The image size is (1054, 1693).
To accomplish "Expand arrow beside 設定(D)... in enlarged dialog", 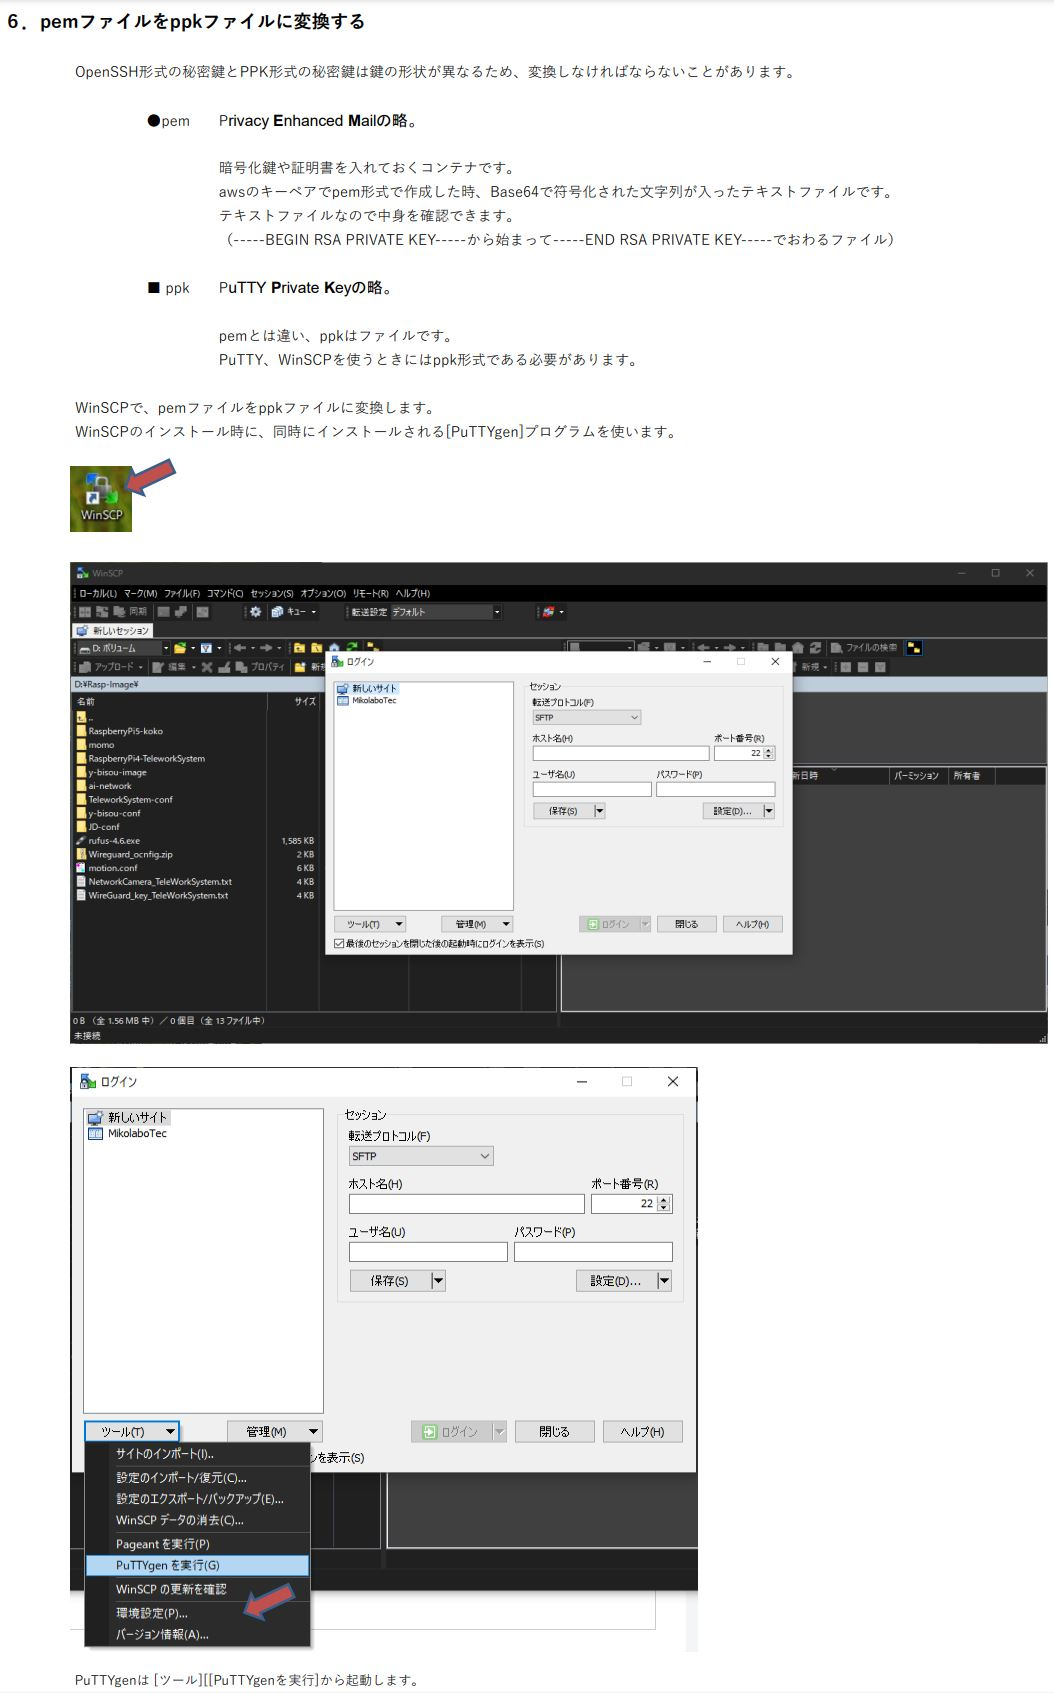I will coord(664,1281).
